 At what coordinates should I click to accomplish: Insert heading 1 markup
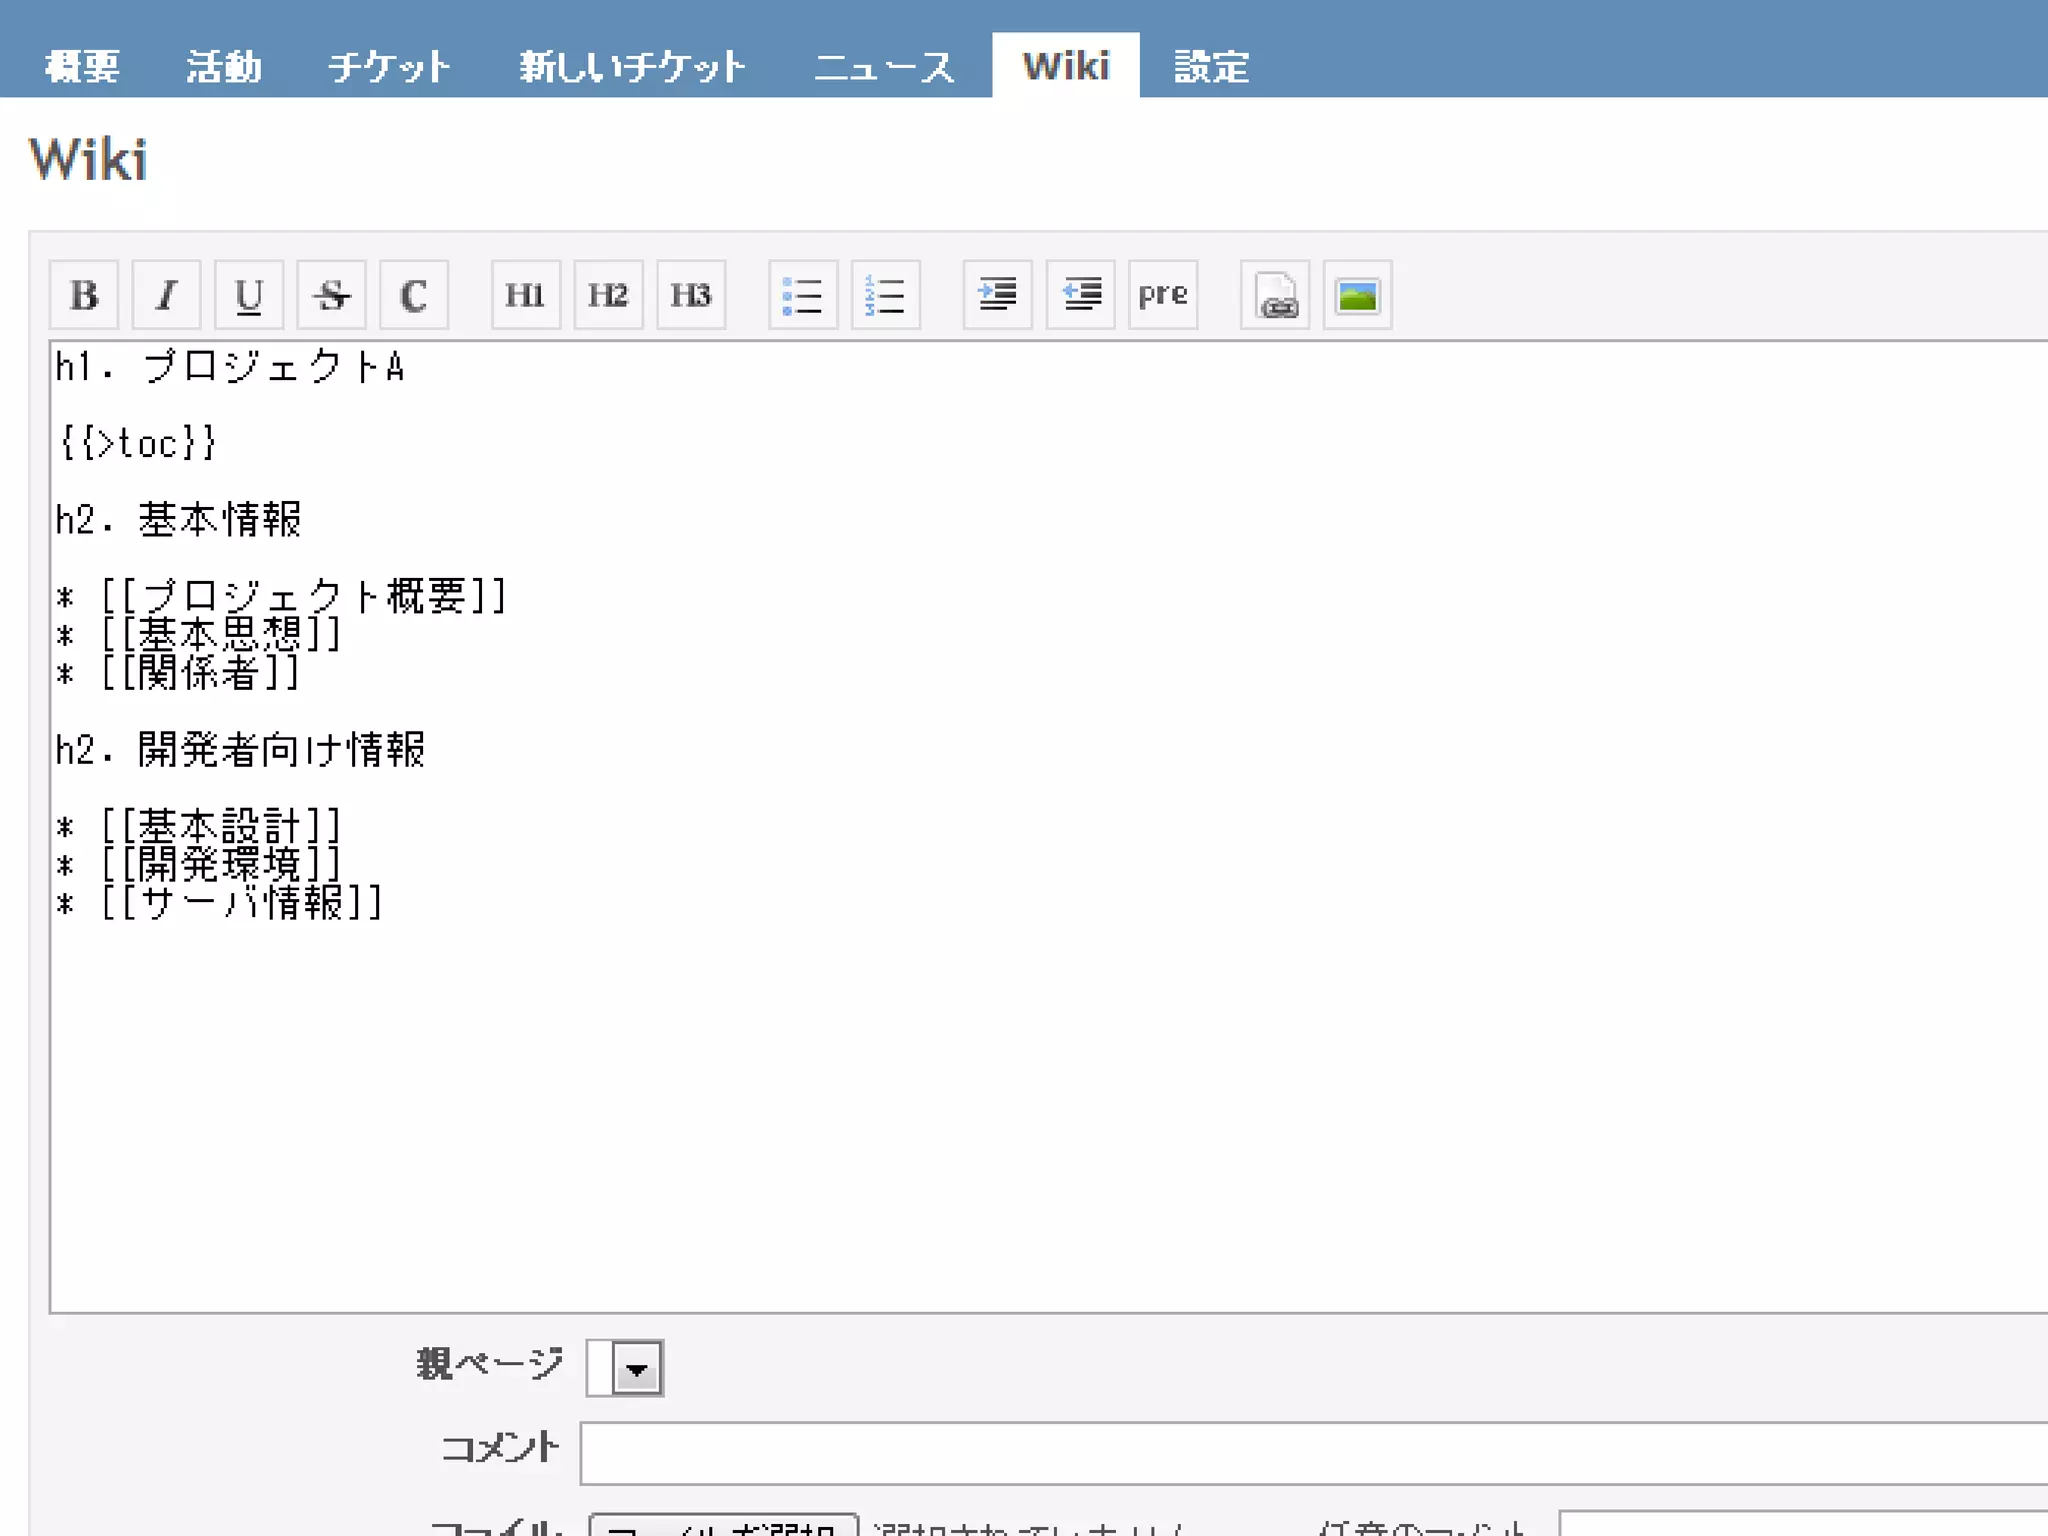click(525, 295)
